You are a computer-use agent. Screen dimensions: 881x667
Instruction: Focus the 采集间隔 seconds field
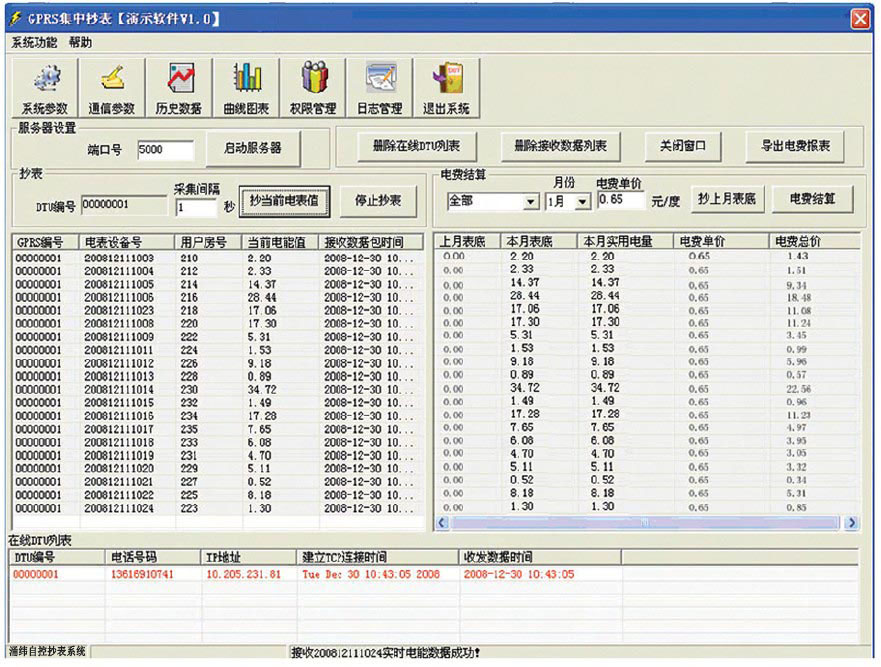coord(196,207)
